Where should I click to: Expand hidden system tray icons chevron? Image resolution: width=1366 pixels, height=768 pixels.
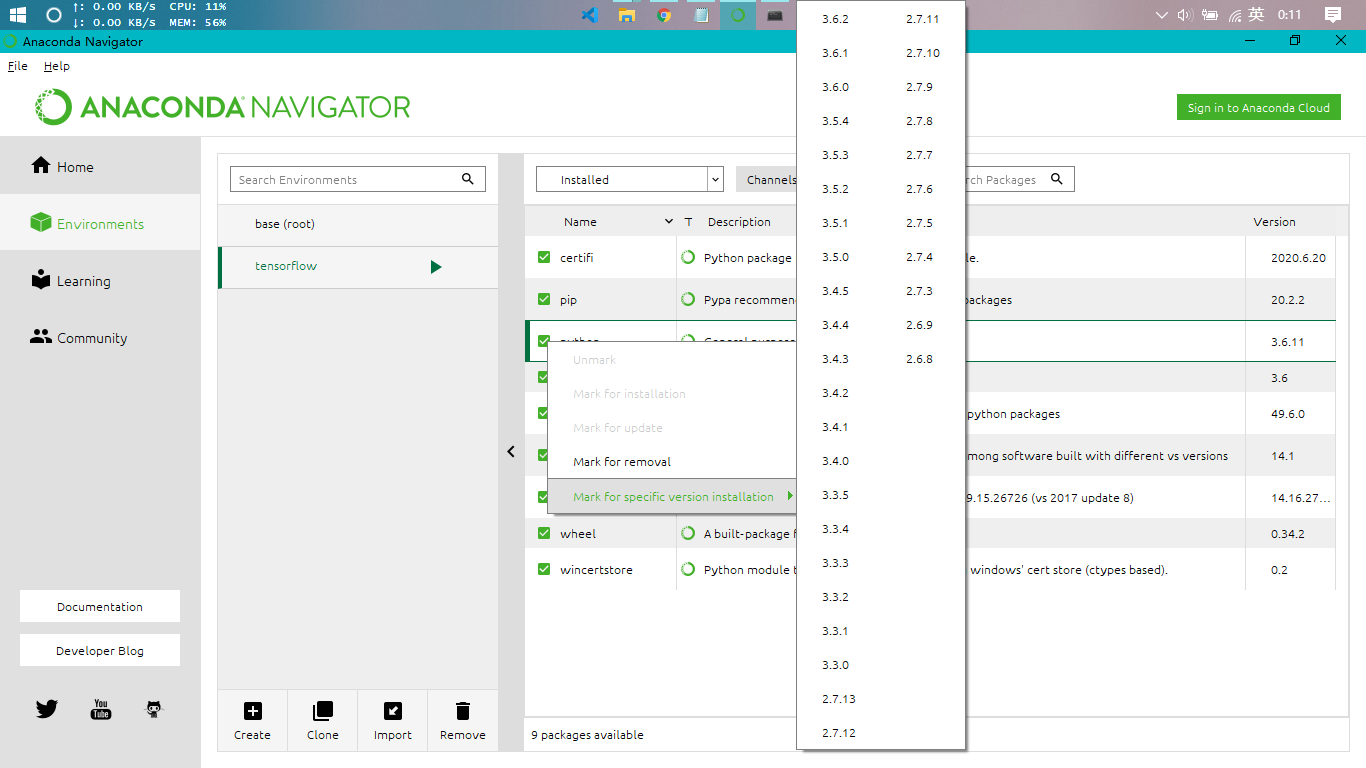pos(1161,15)
